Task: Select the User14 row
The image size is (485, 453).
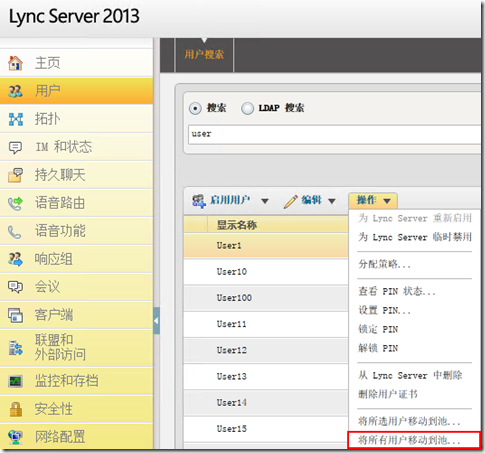Action: tap(266, 403)
